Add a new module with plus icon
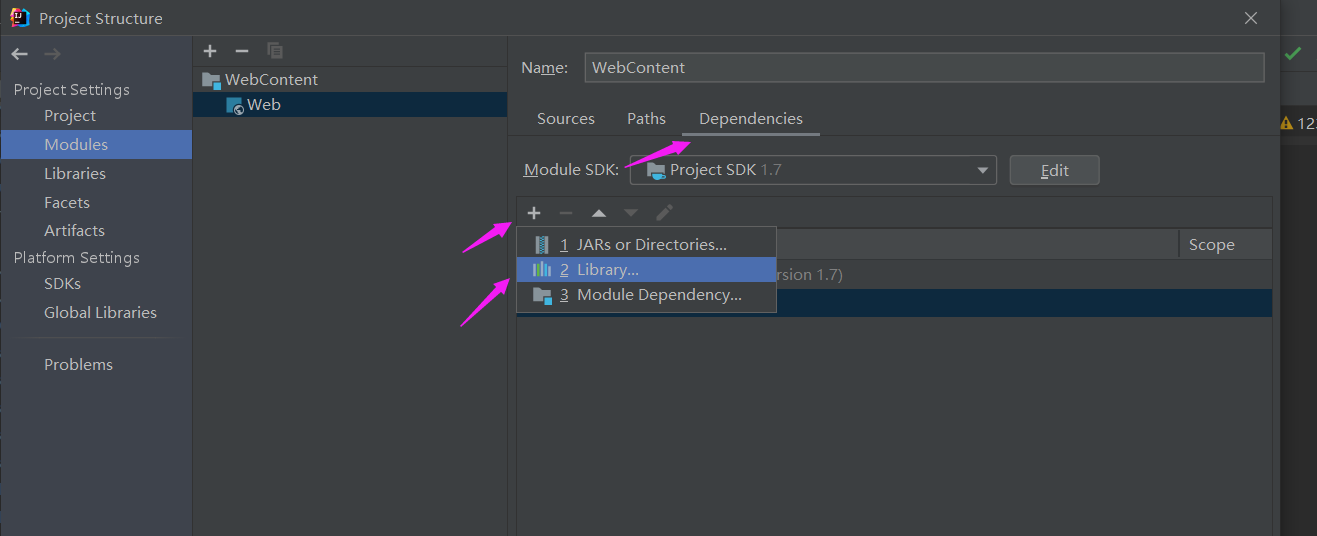Screen dimensions: 1317x536 (210, 51)
